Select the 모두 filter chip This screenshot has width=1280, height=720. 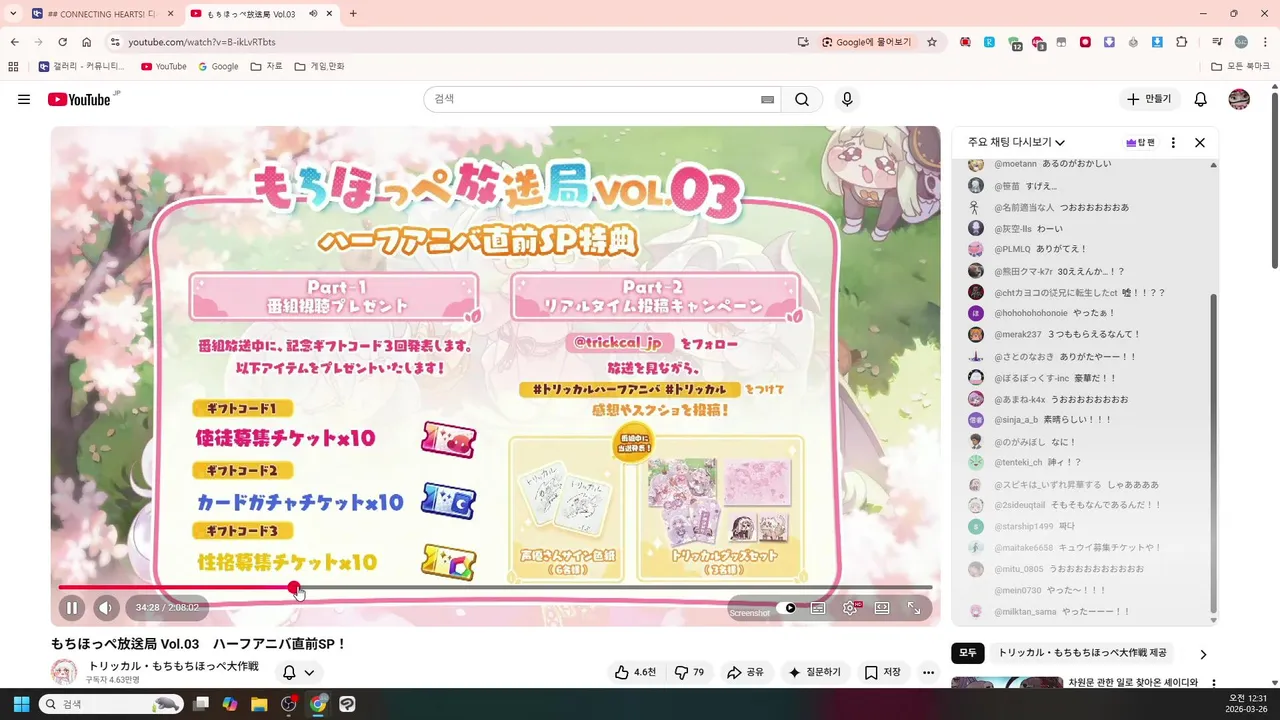(967, 653)
